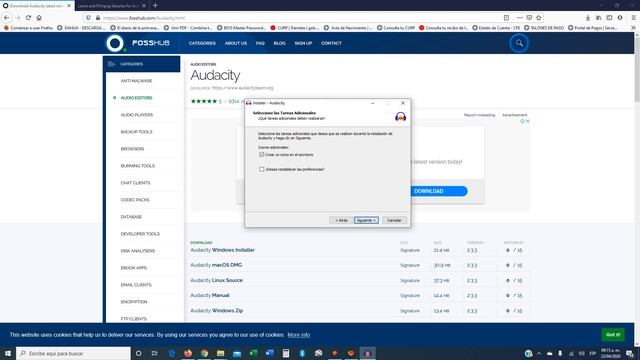
Task: Click Siguiente in the Audacity installer
Action: 366,220
